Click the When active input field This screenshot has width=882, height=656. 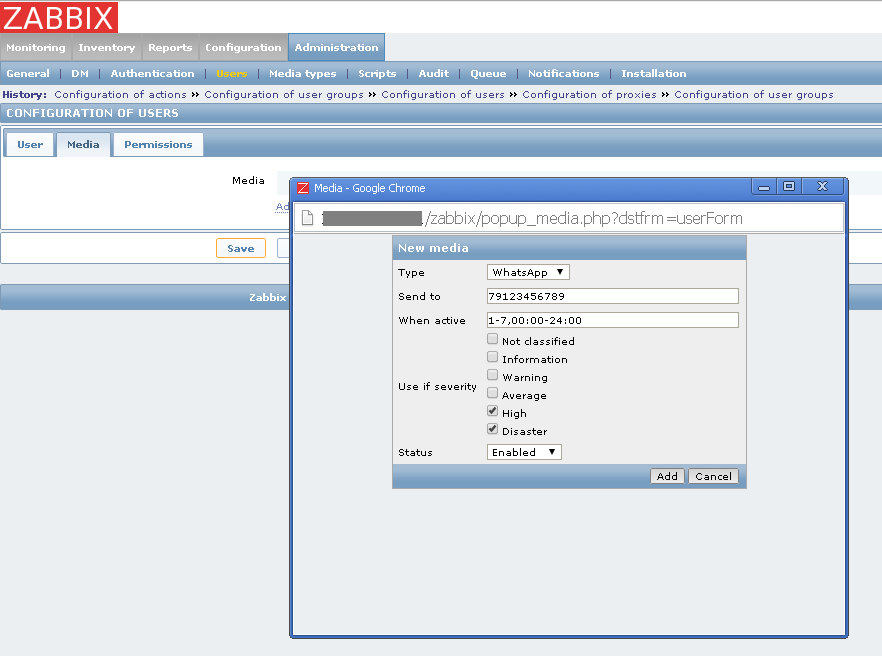613,320
